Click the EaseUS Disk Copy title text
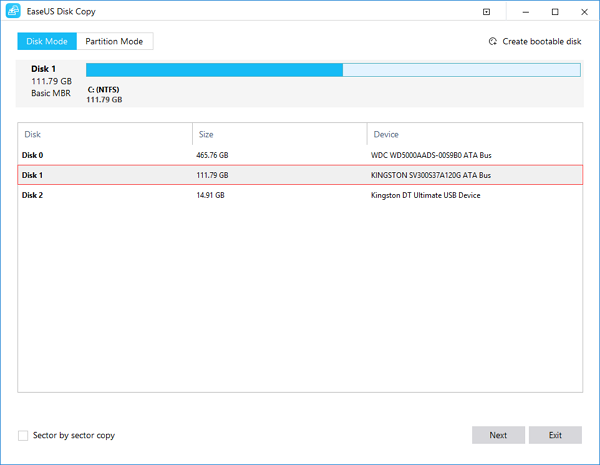Screen dimensions: 600x465 (61, 11)
